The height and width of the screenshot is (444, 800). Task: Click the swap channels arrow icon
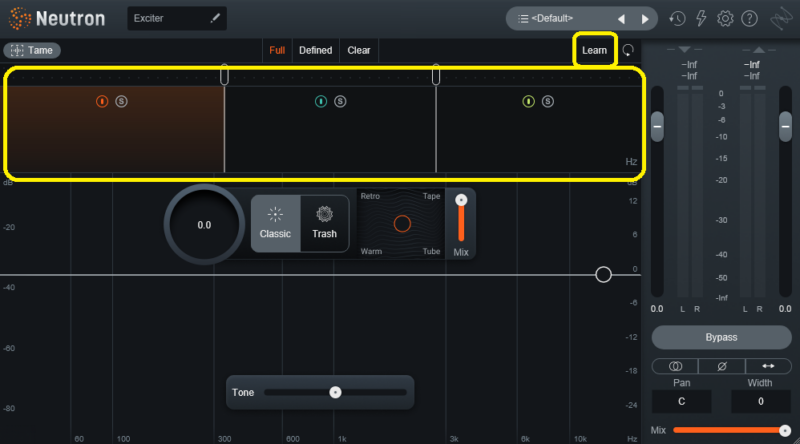(768, 366)
